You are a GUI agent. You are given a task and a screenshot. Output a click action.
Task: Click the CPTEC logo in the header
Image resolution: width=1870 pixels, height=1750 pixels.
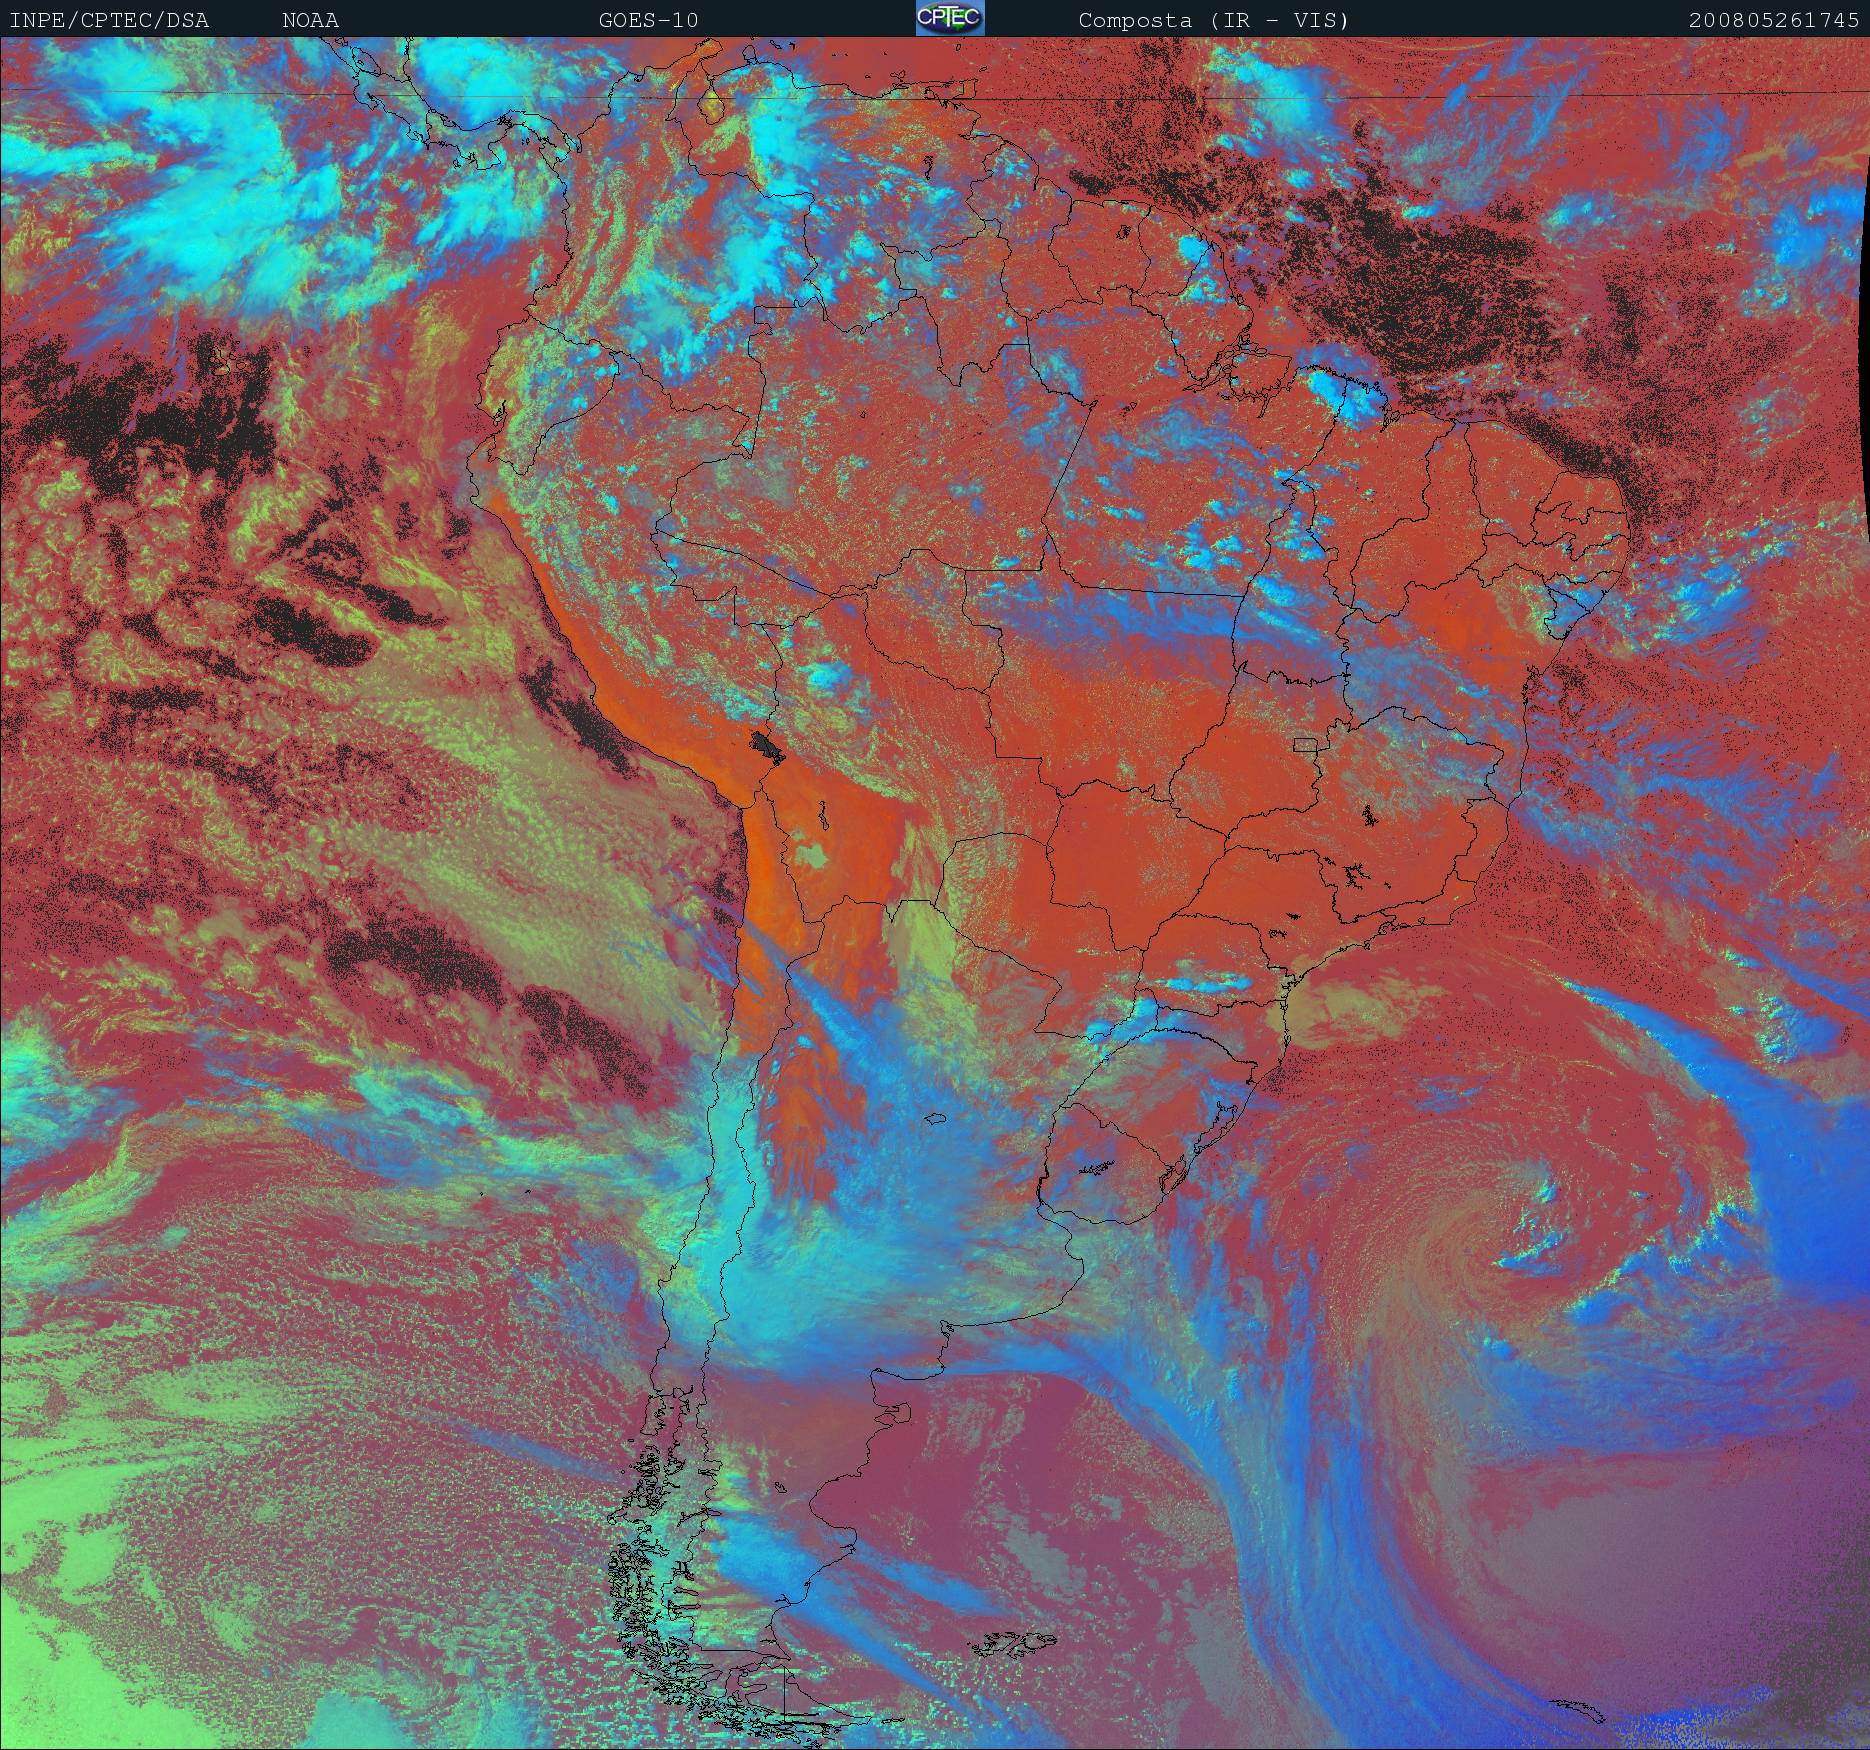(x=949, y=18)
